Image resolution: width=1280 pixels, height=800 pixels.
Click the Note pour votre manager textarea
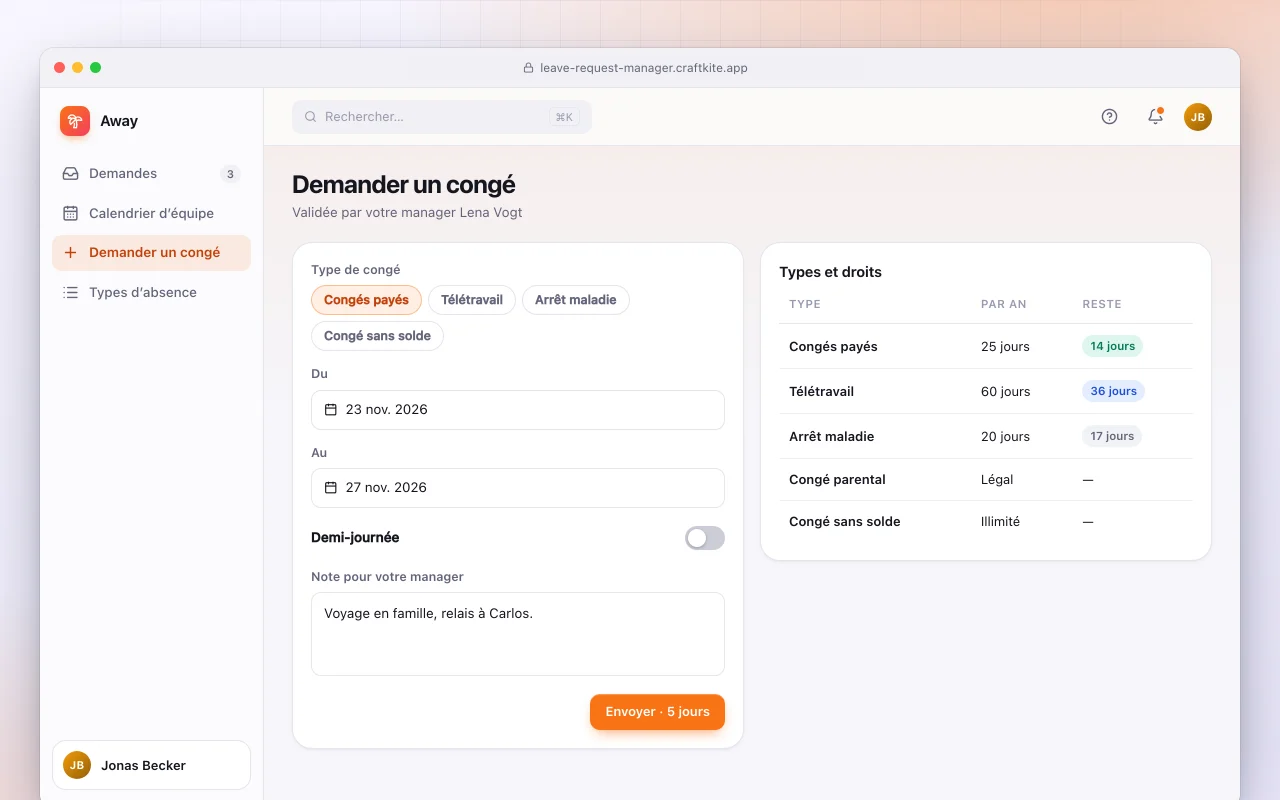pyautogui.click(x=518, y=634)
